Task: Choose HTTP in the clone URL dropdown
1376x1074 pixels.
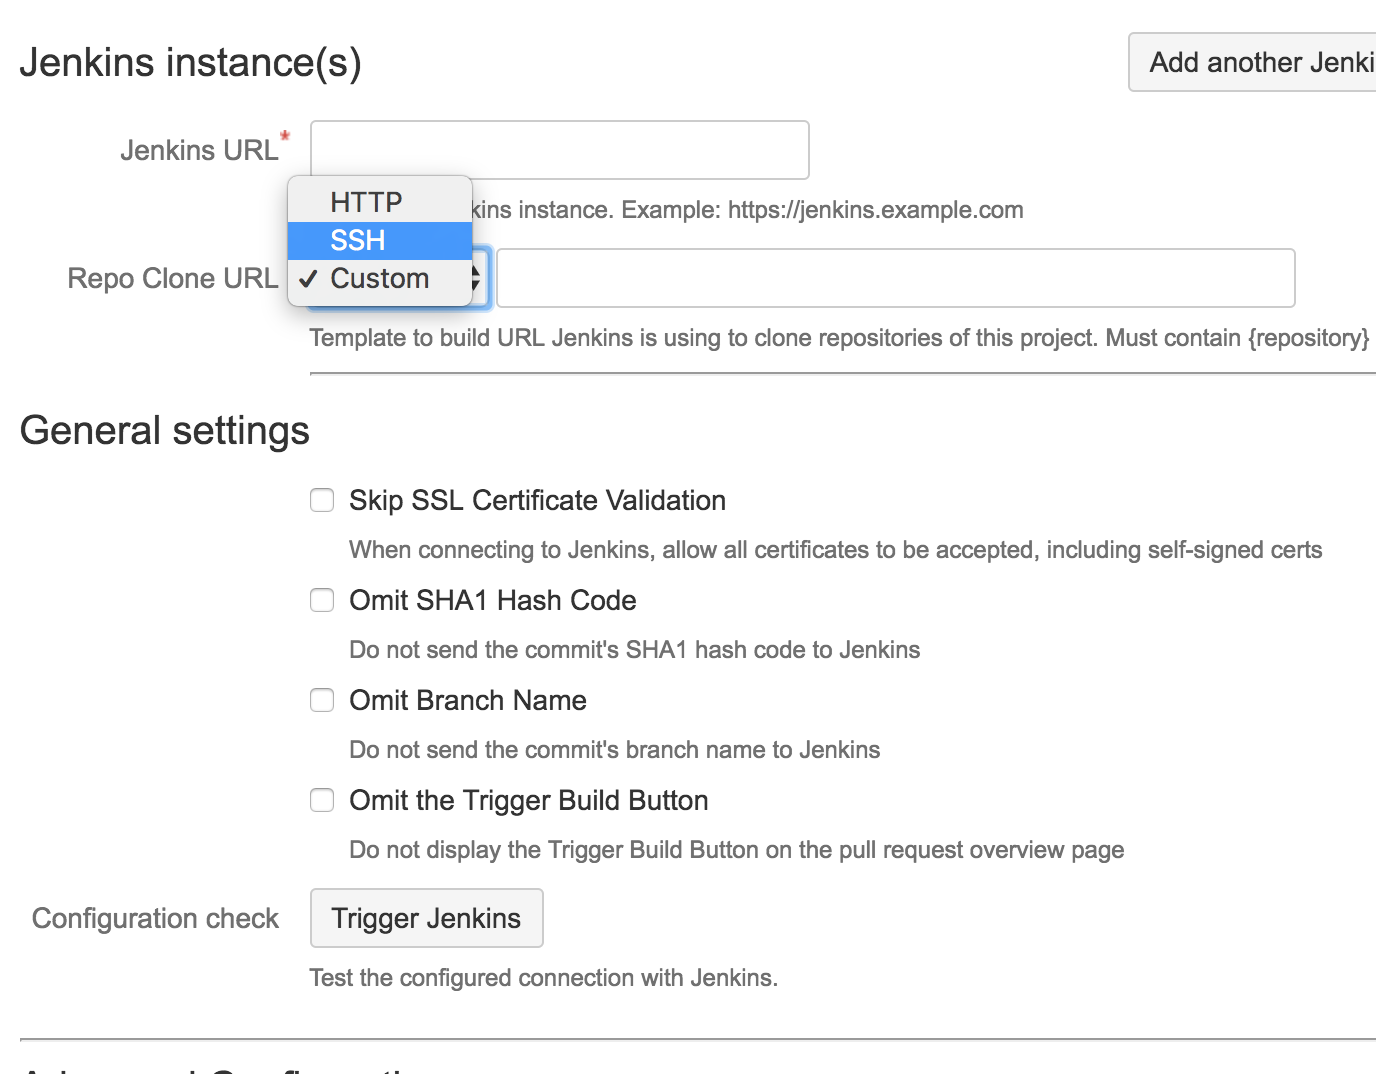Action: click(365, 201)
